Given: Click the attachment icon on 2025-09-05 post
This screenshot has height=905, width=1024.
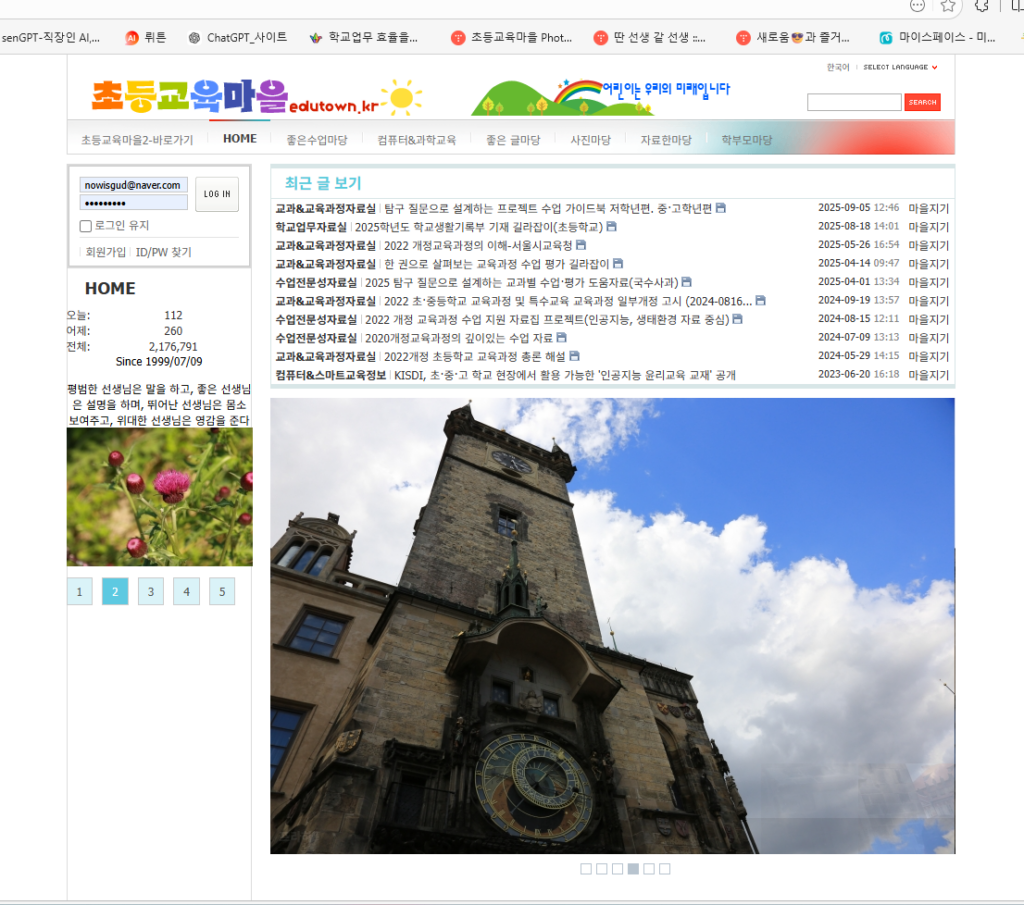Looking at the screenshot, I should click(721, 208).
